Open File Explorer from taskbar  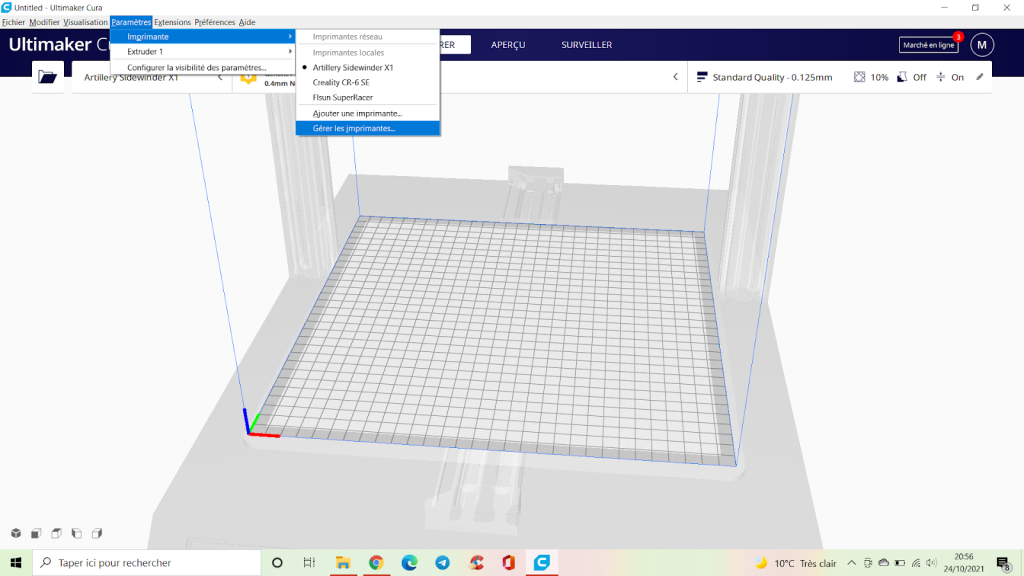(x=343, y=563)
